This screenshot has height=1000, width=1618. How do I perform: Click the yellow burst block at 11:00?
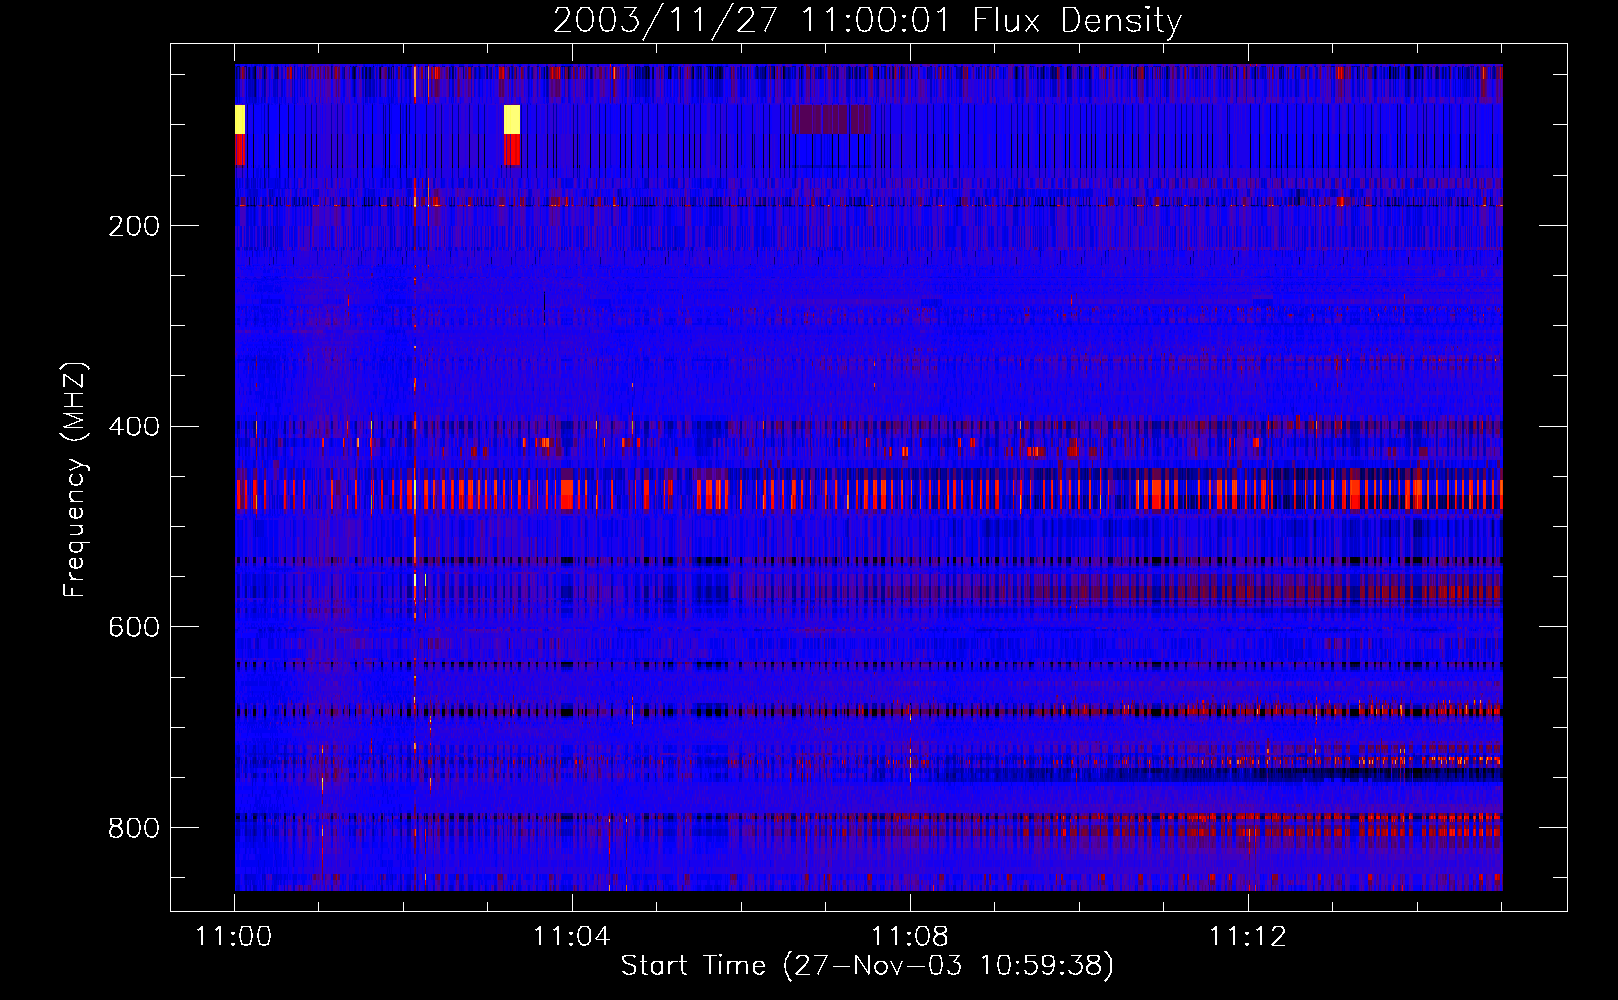click(x=240, y=119)
